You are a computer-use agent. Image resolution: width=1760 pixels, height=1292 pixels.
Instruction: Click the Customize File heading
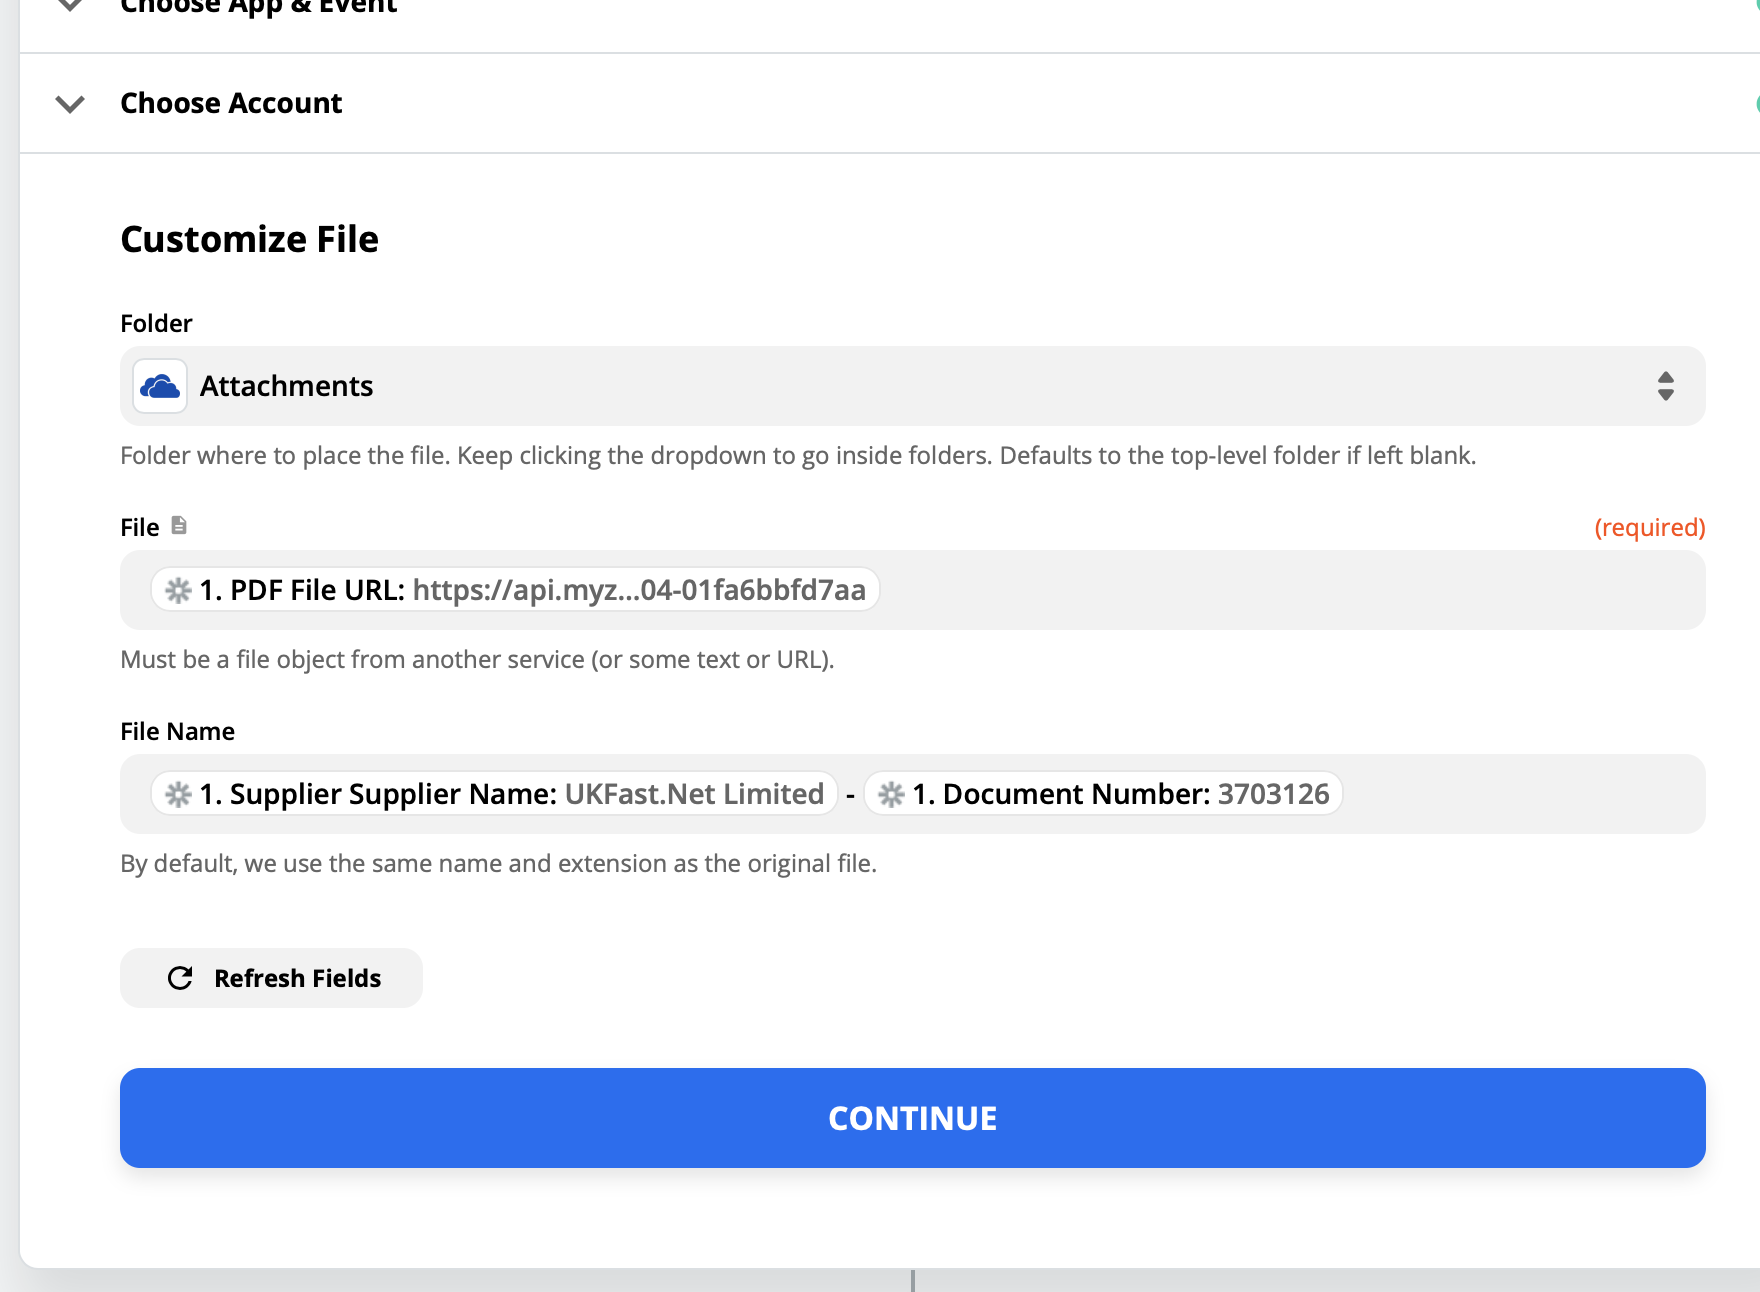pos(249,240)
